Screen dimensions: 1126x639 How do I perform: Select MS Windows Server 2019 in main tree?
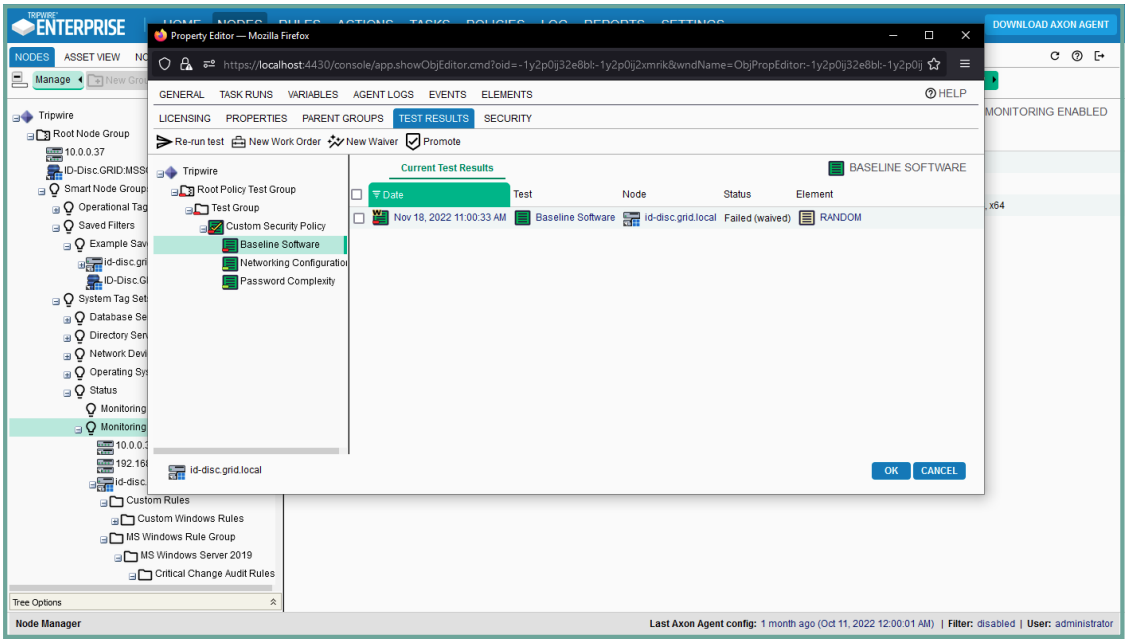coord(196,556)
